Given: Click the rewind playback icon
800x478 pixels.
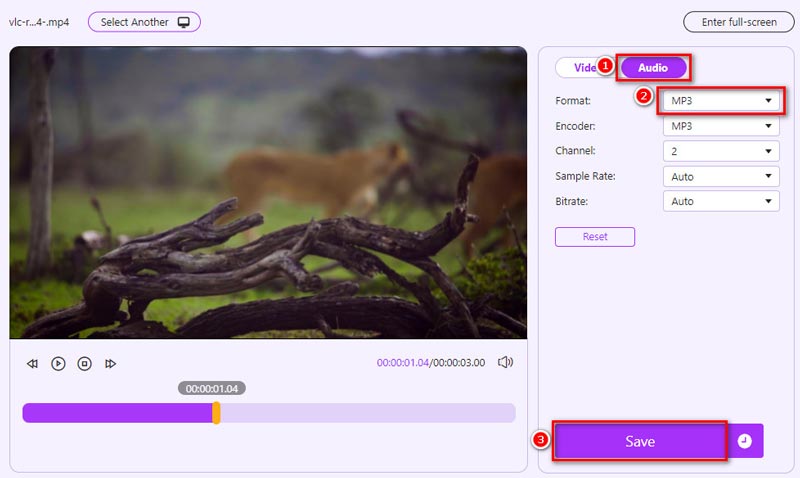Looking at the screenshot, I should coord(32,364).
